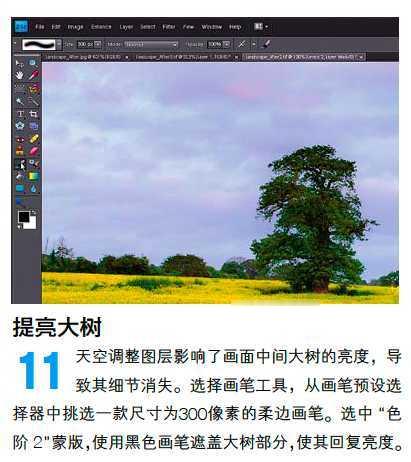Open the Enhance menu
The image size is (411, 462).
pos(101,27)
